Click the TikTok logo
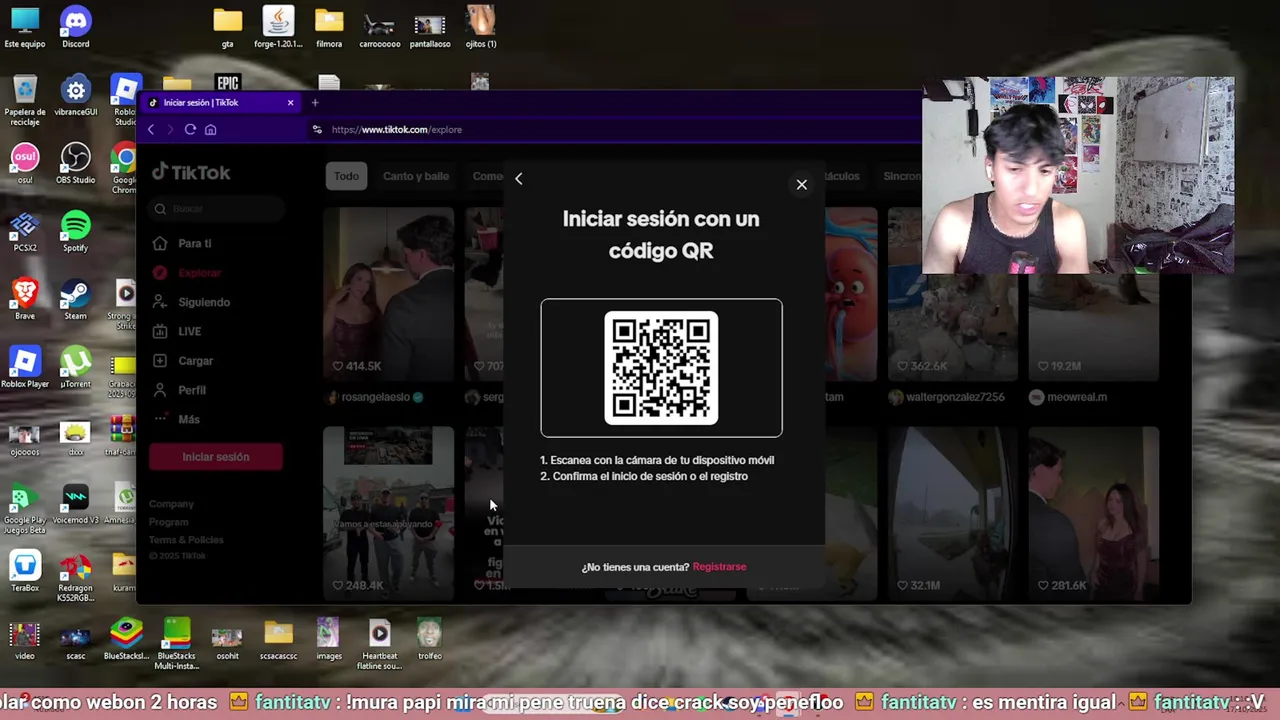Screen dimensions: 1280x720 click(x=191, y=172)
